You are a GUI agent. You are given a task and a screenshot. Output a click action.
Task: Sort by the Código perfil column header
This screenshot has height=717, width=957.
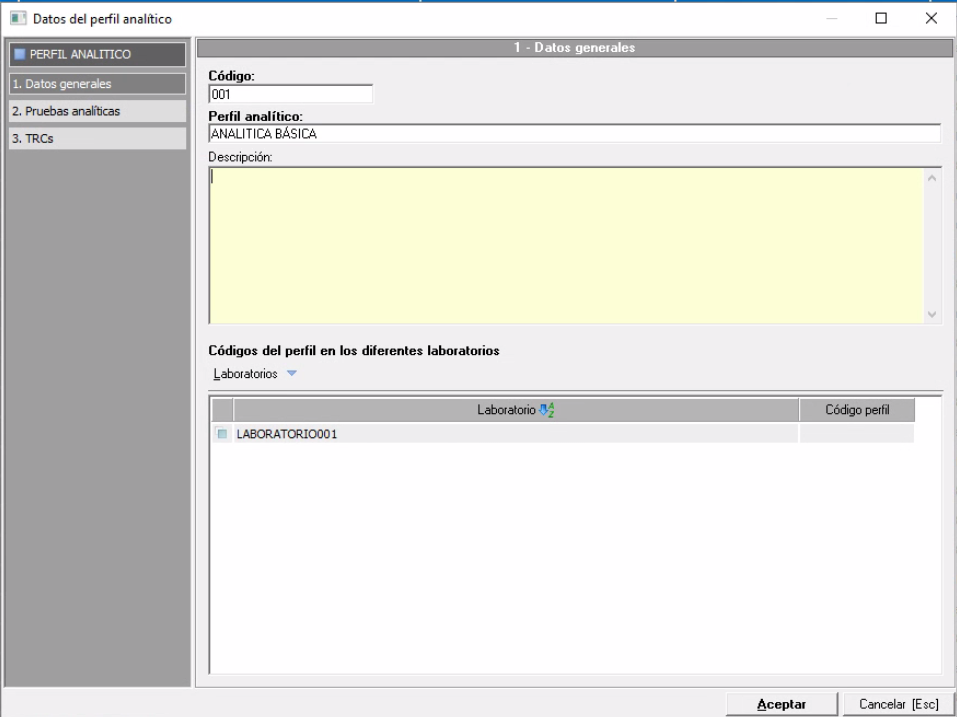click(856, 408)
